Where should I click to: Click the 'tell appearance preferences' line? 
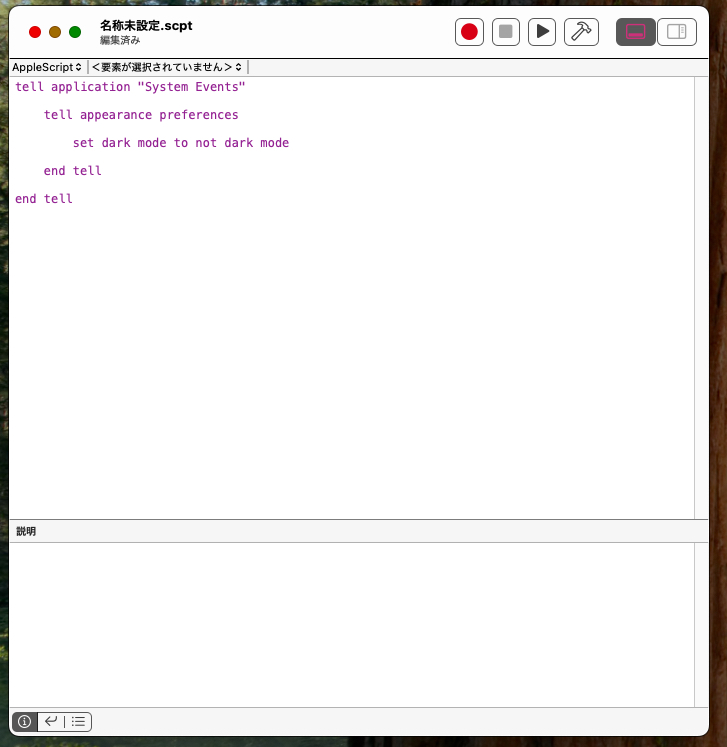point(141,115)
